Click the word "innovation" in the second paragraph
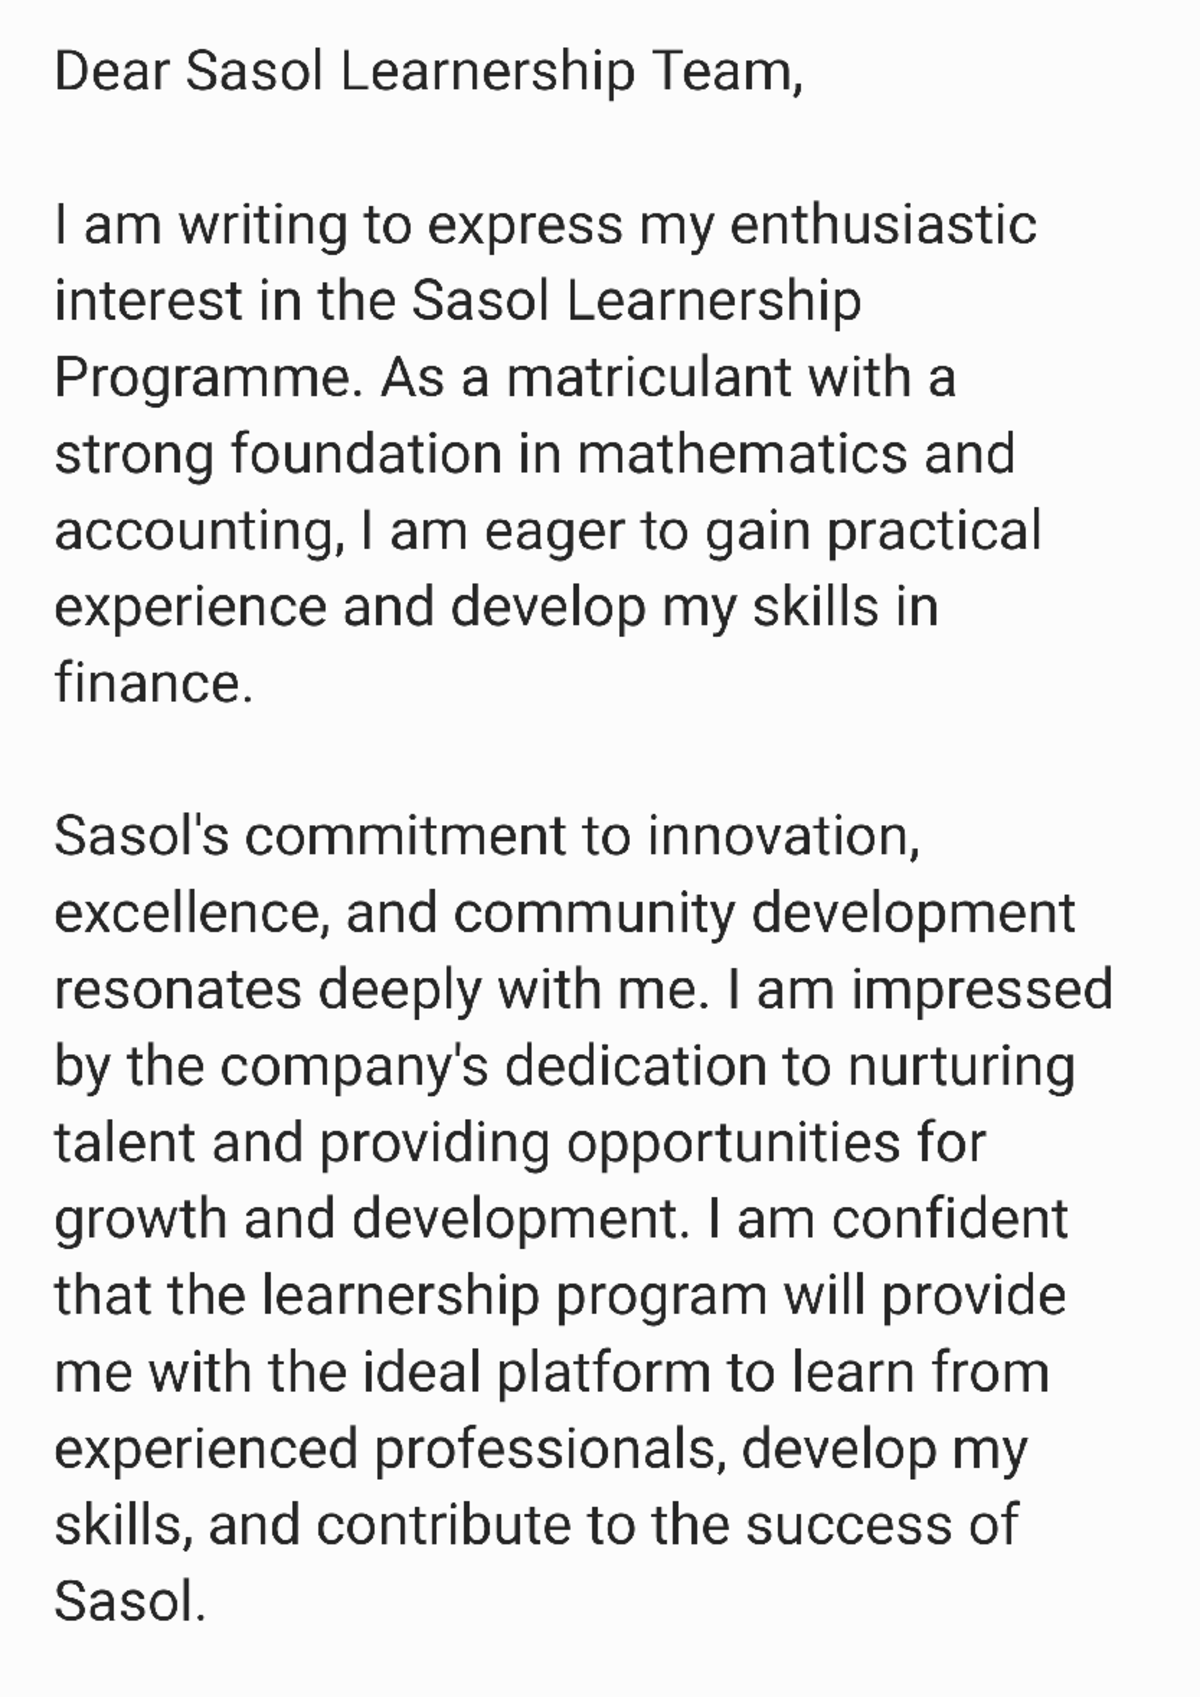Screen dimensions: 1200x1697 tap(780, 836)
